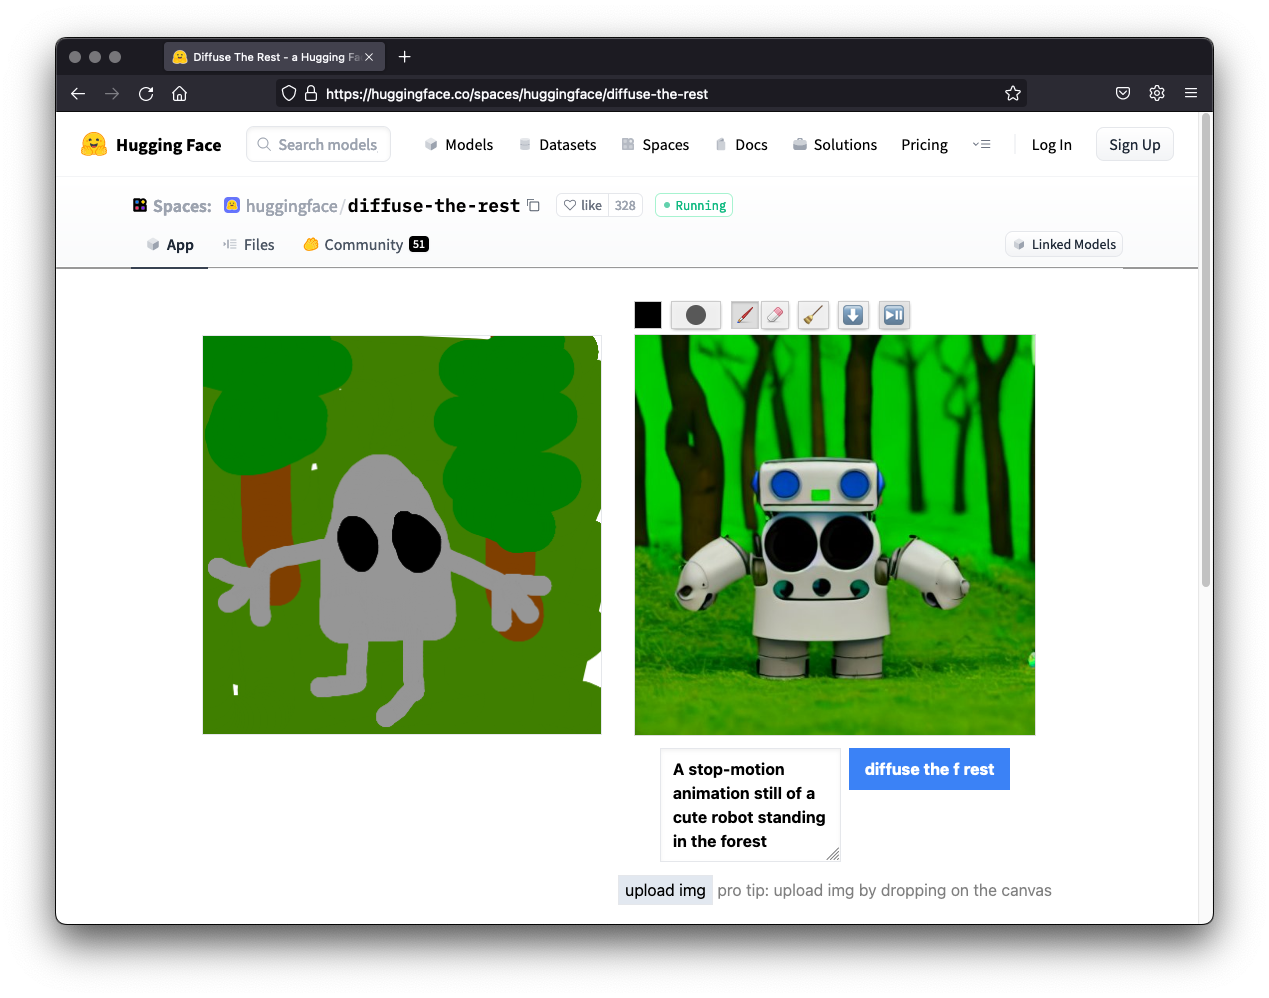Click the Sign Up button
The height and width of the screenshot is (998, 1269).
(1134, 145)
